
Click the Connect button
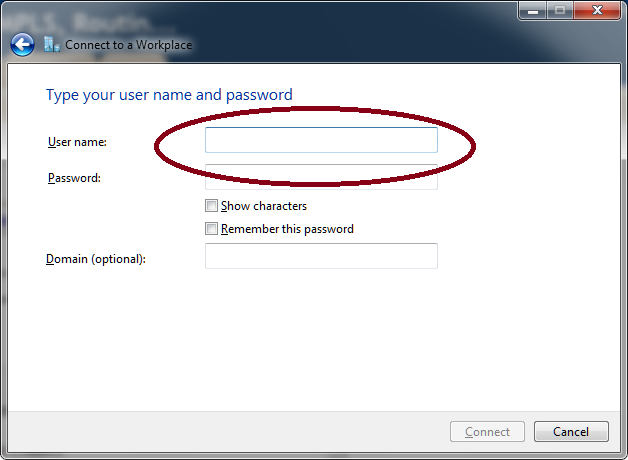(x=487, y=432)
